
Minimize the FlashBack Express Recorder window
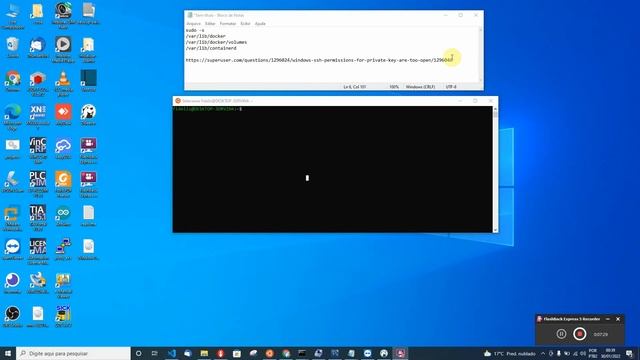point(608,319)
